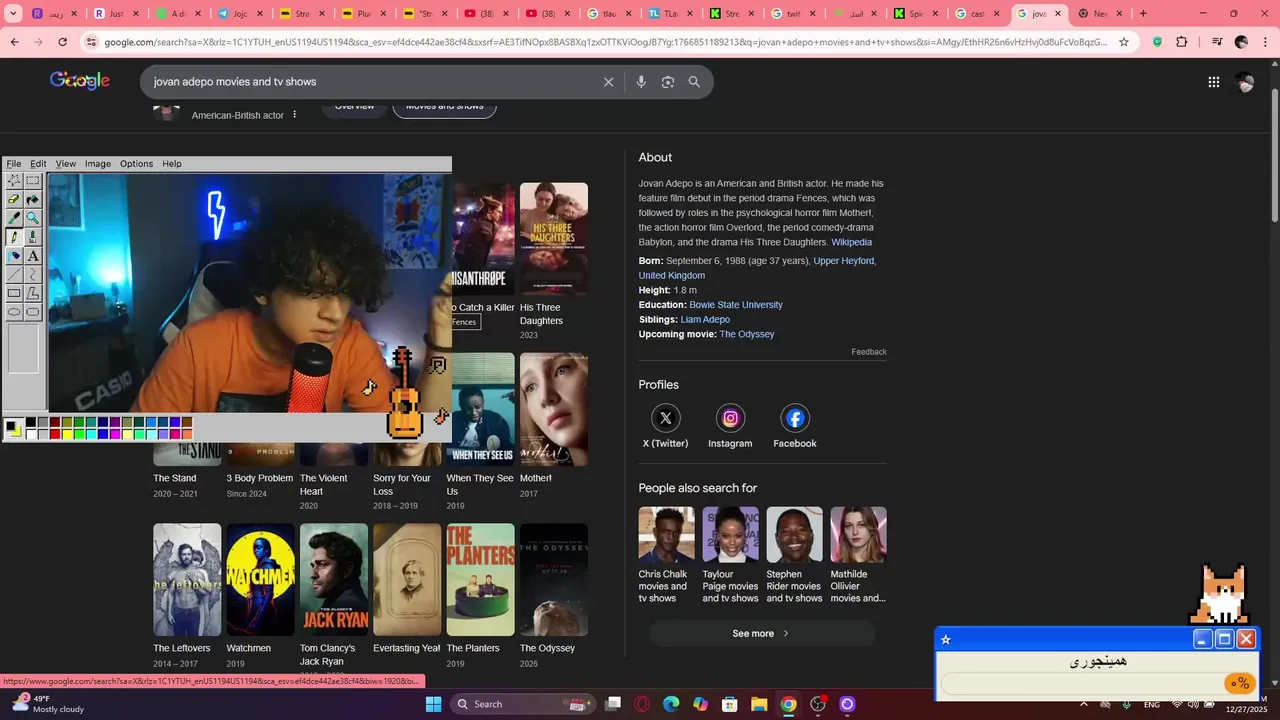Image resolution: width=1280 pixels, height=720 pixels.
Task: Open Microsoft Edge from taskbar
Action: [671, 704]
